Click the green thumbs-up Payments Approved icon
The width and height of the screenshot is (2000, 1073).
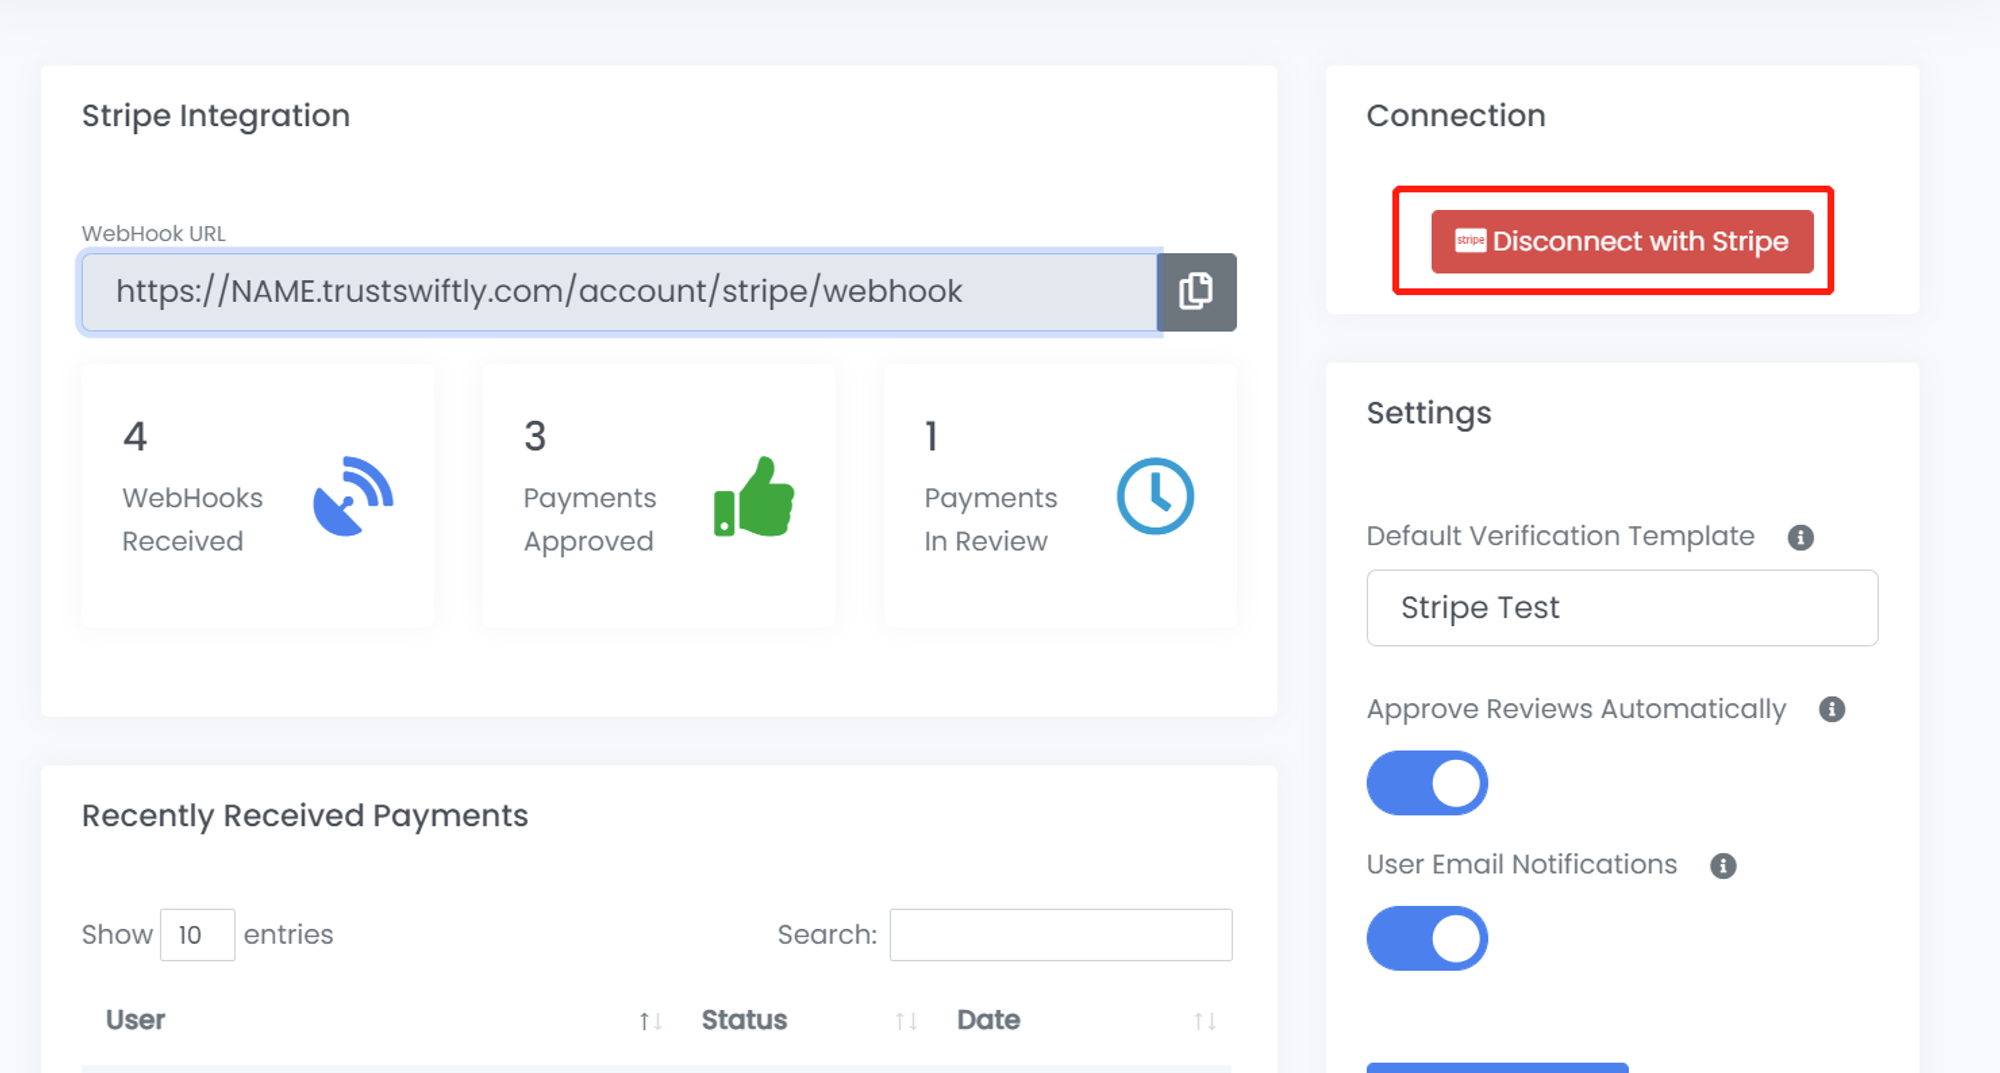tap(754, 497)
